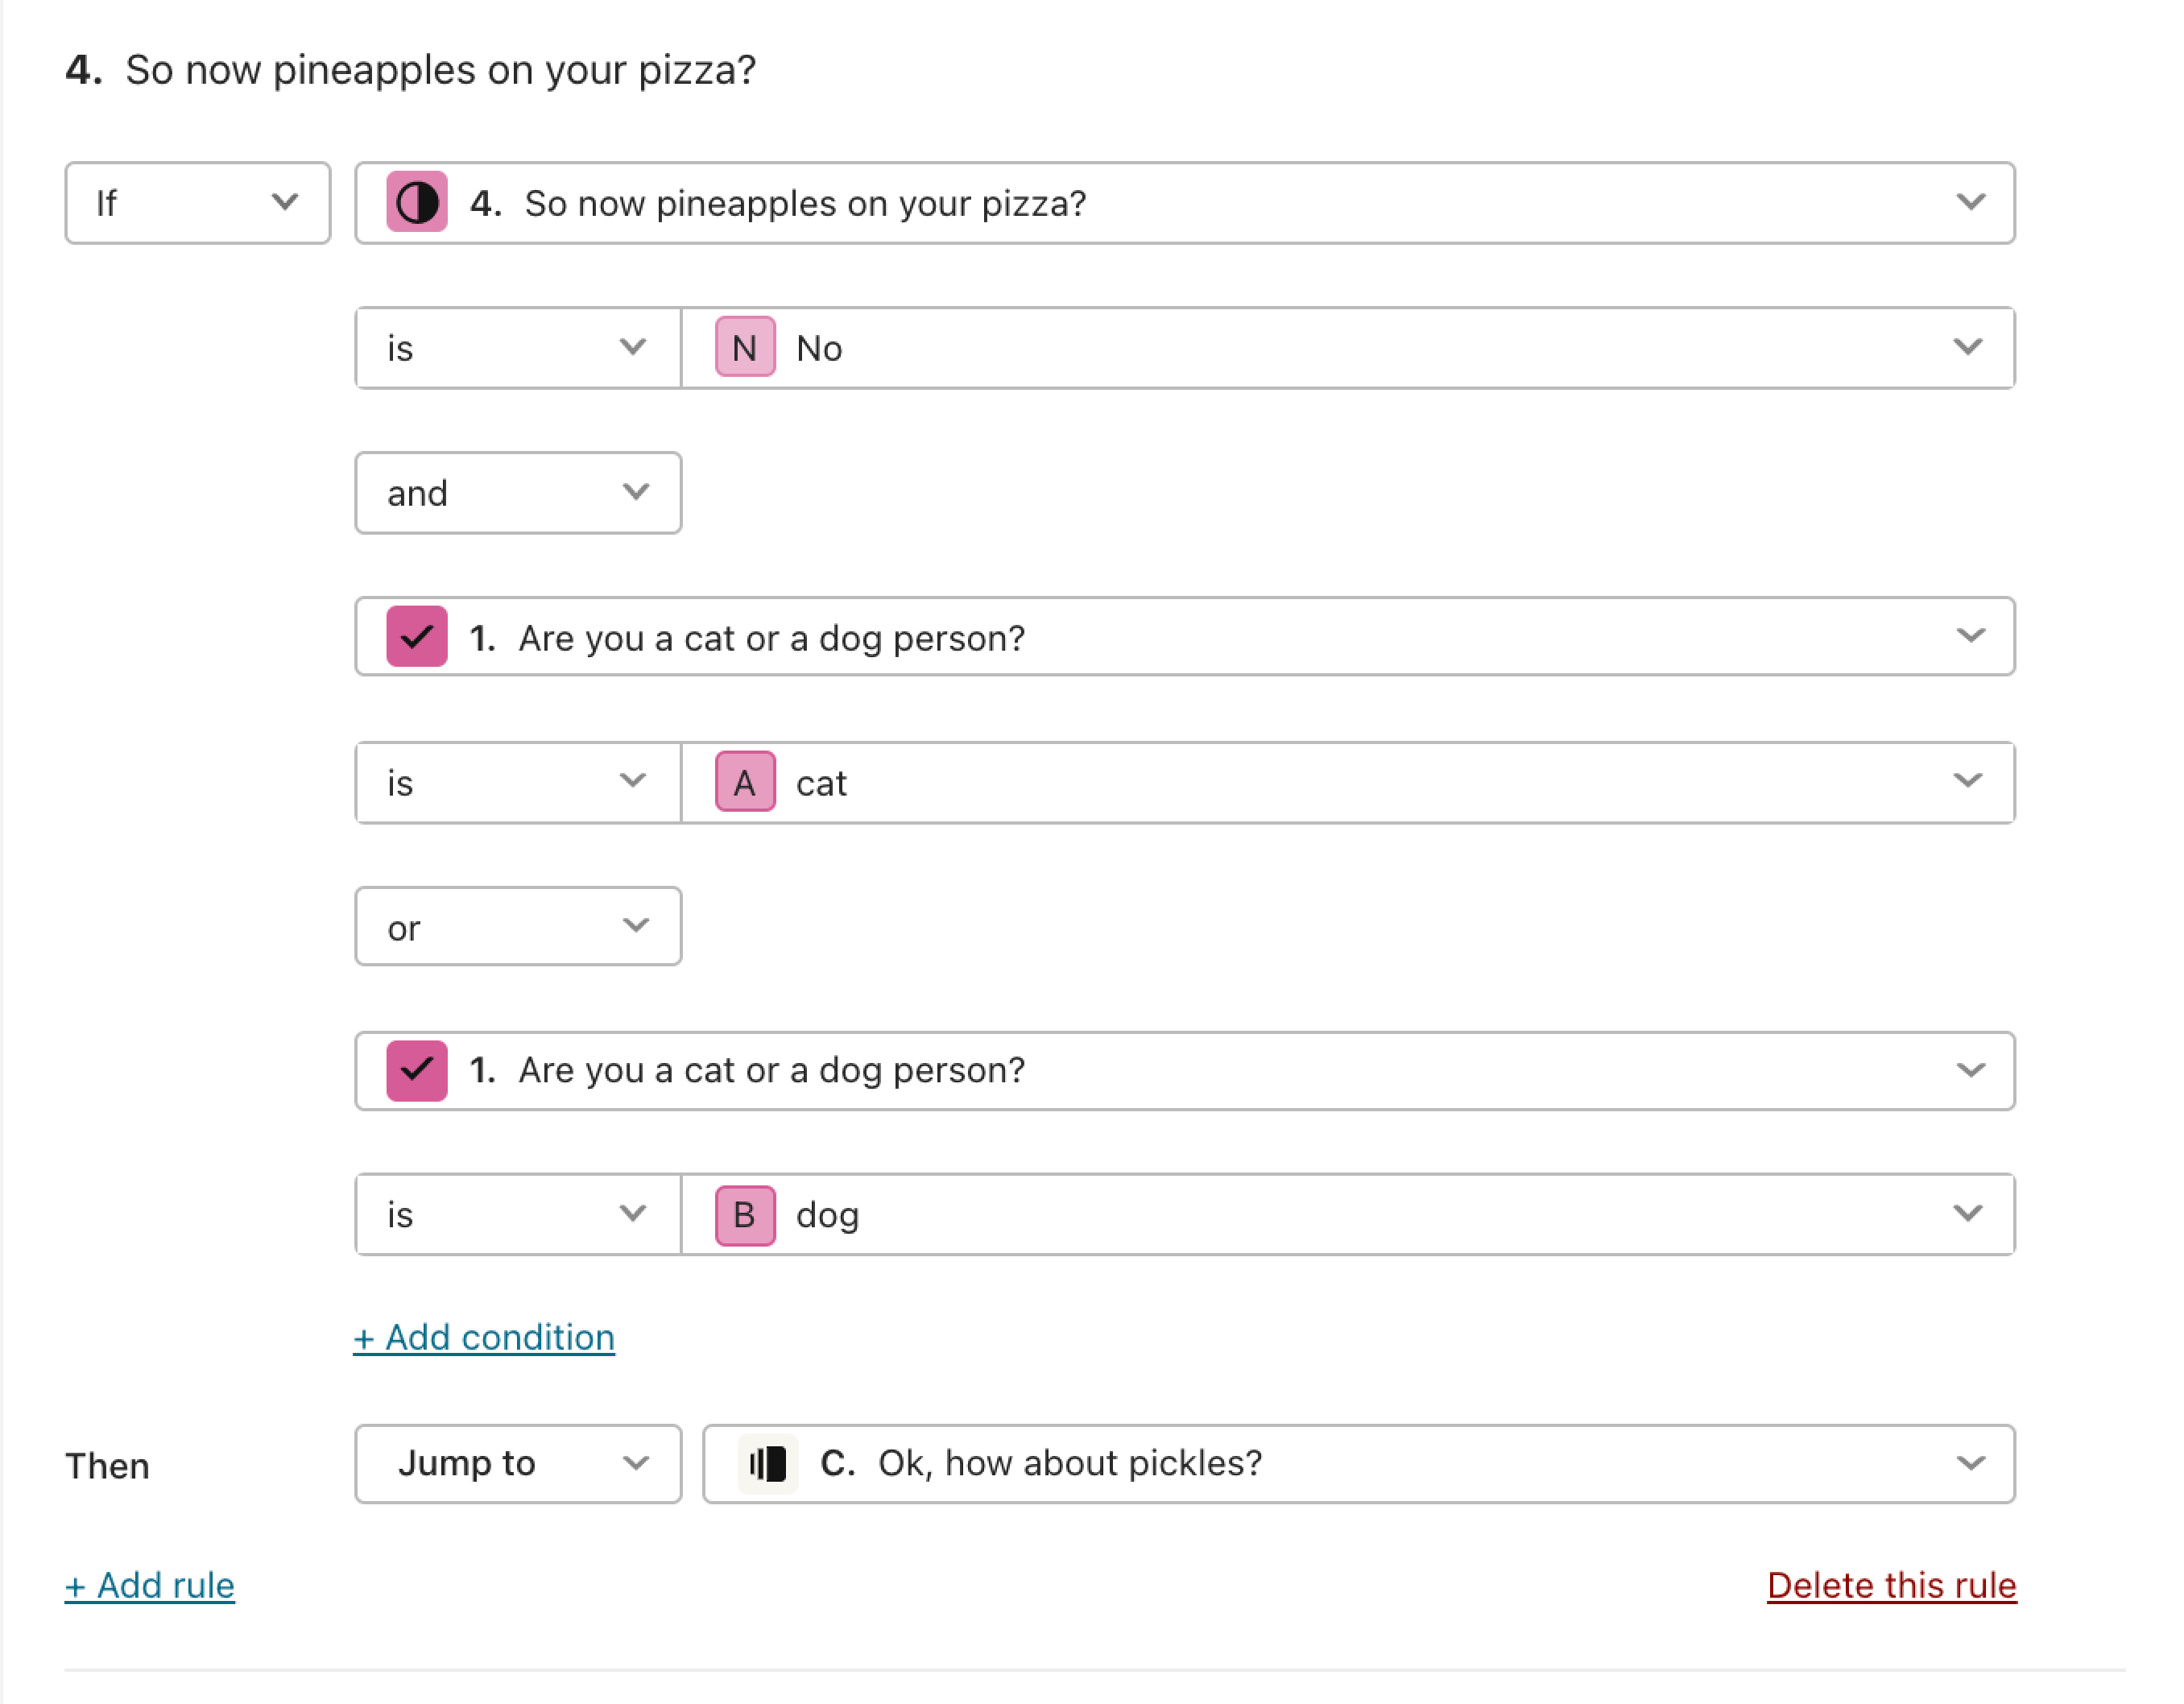Click Add rule
Image resolution: width=2184 pixels, height=1704 pixels.
click(148, 1585)
